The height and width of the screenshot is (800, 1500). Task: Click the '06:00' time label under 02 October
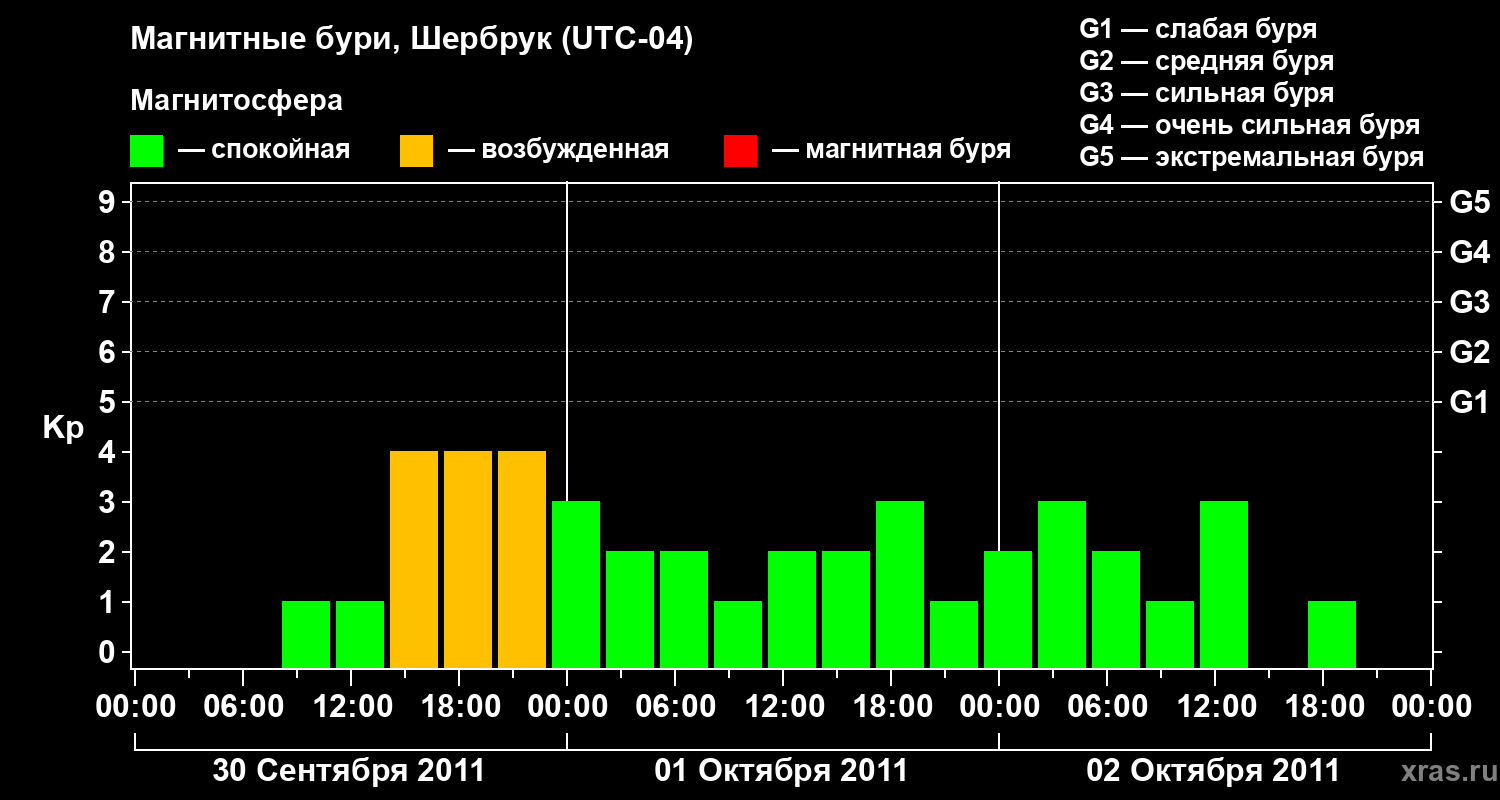(x=1107, y=707)
